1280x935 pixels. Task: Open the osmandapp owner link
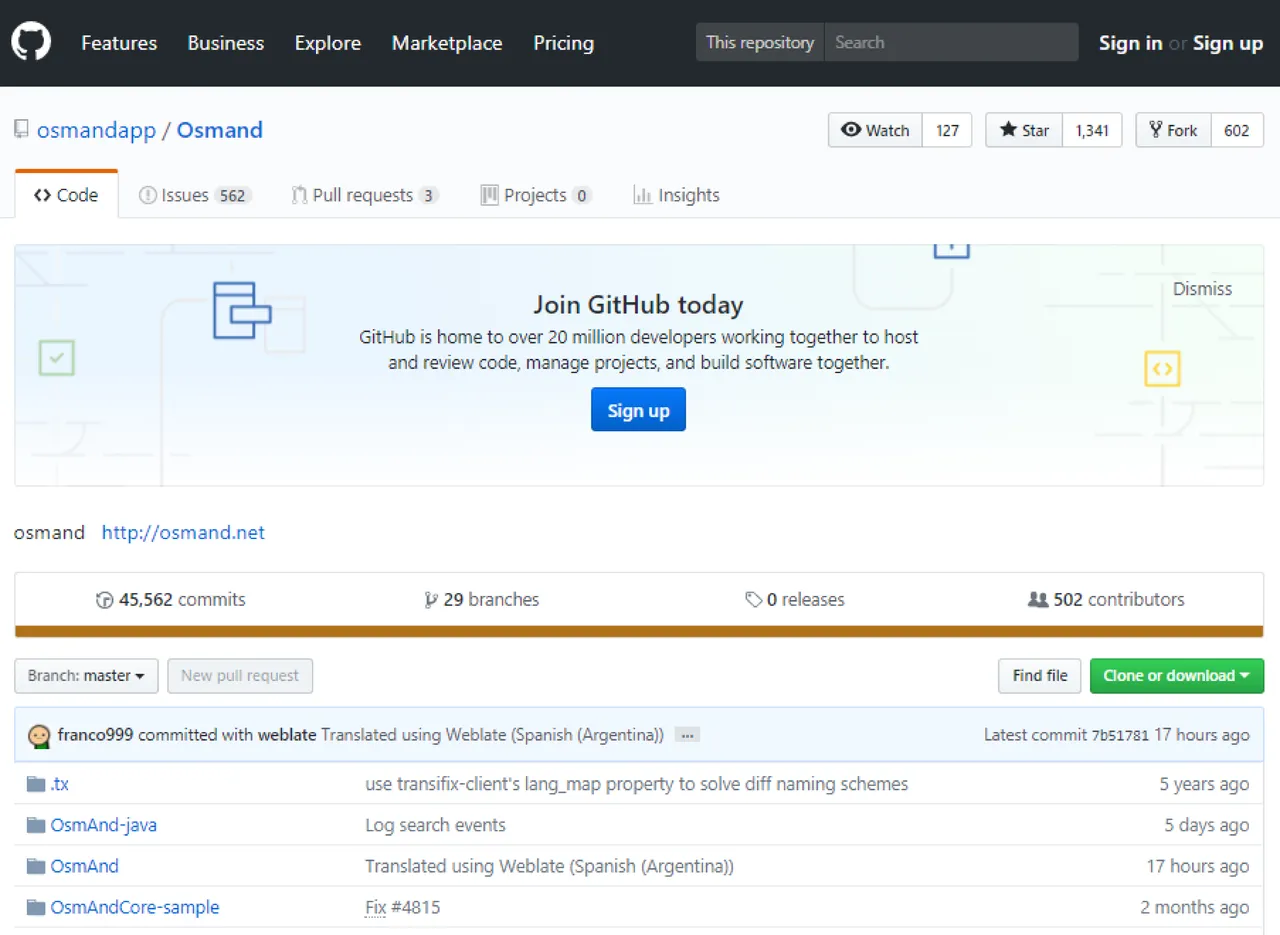[96, 130]
